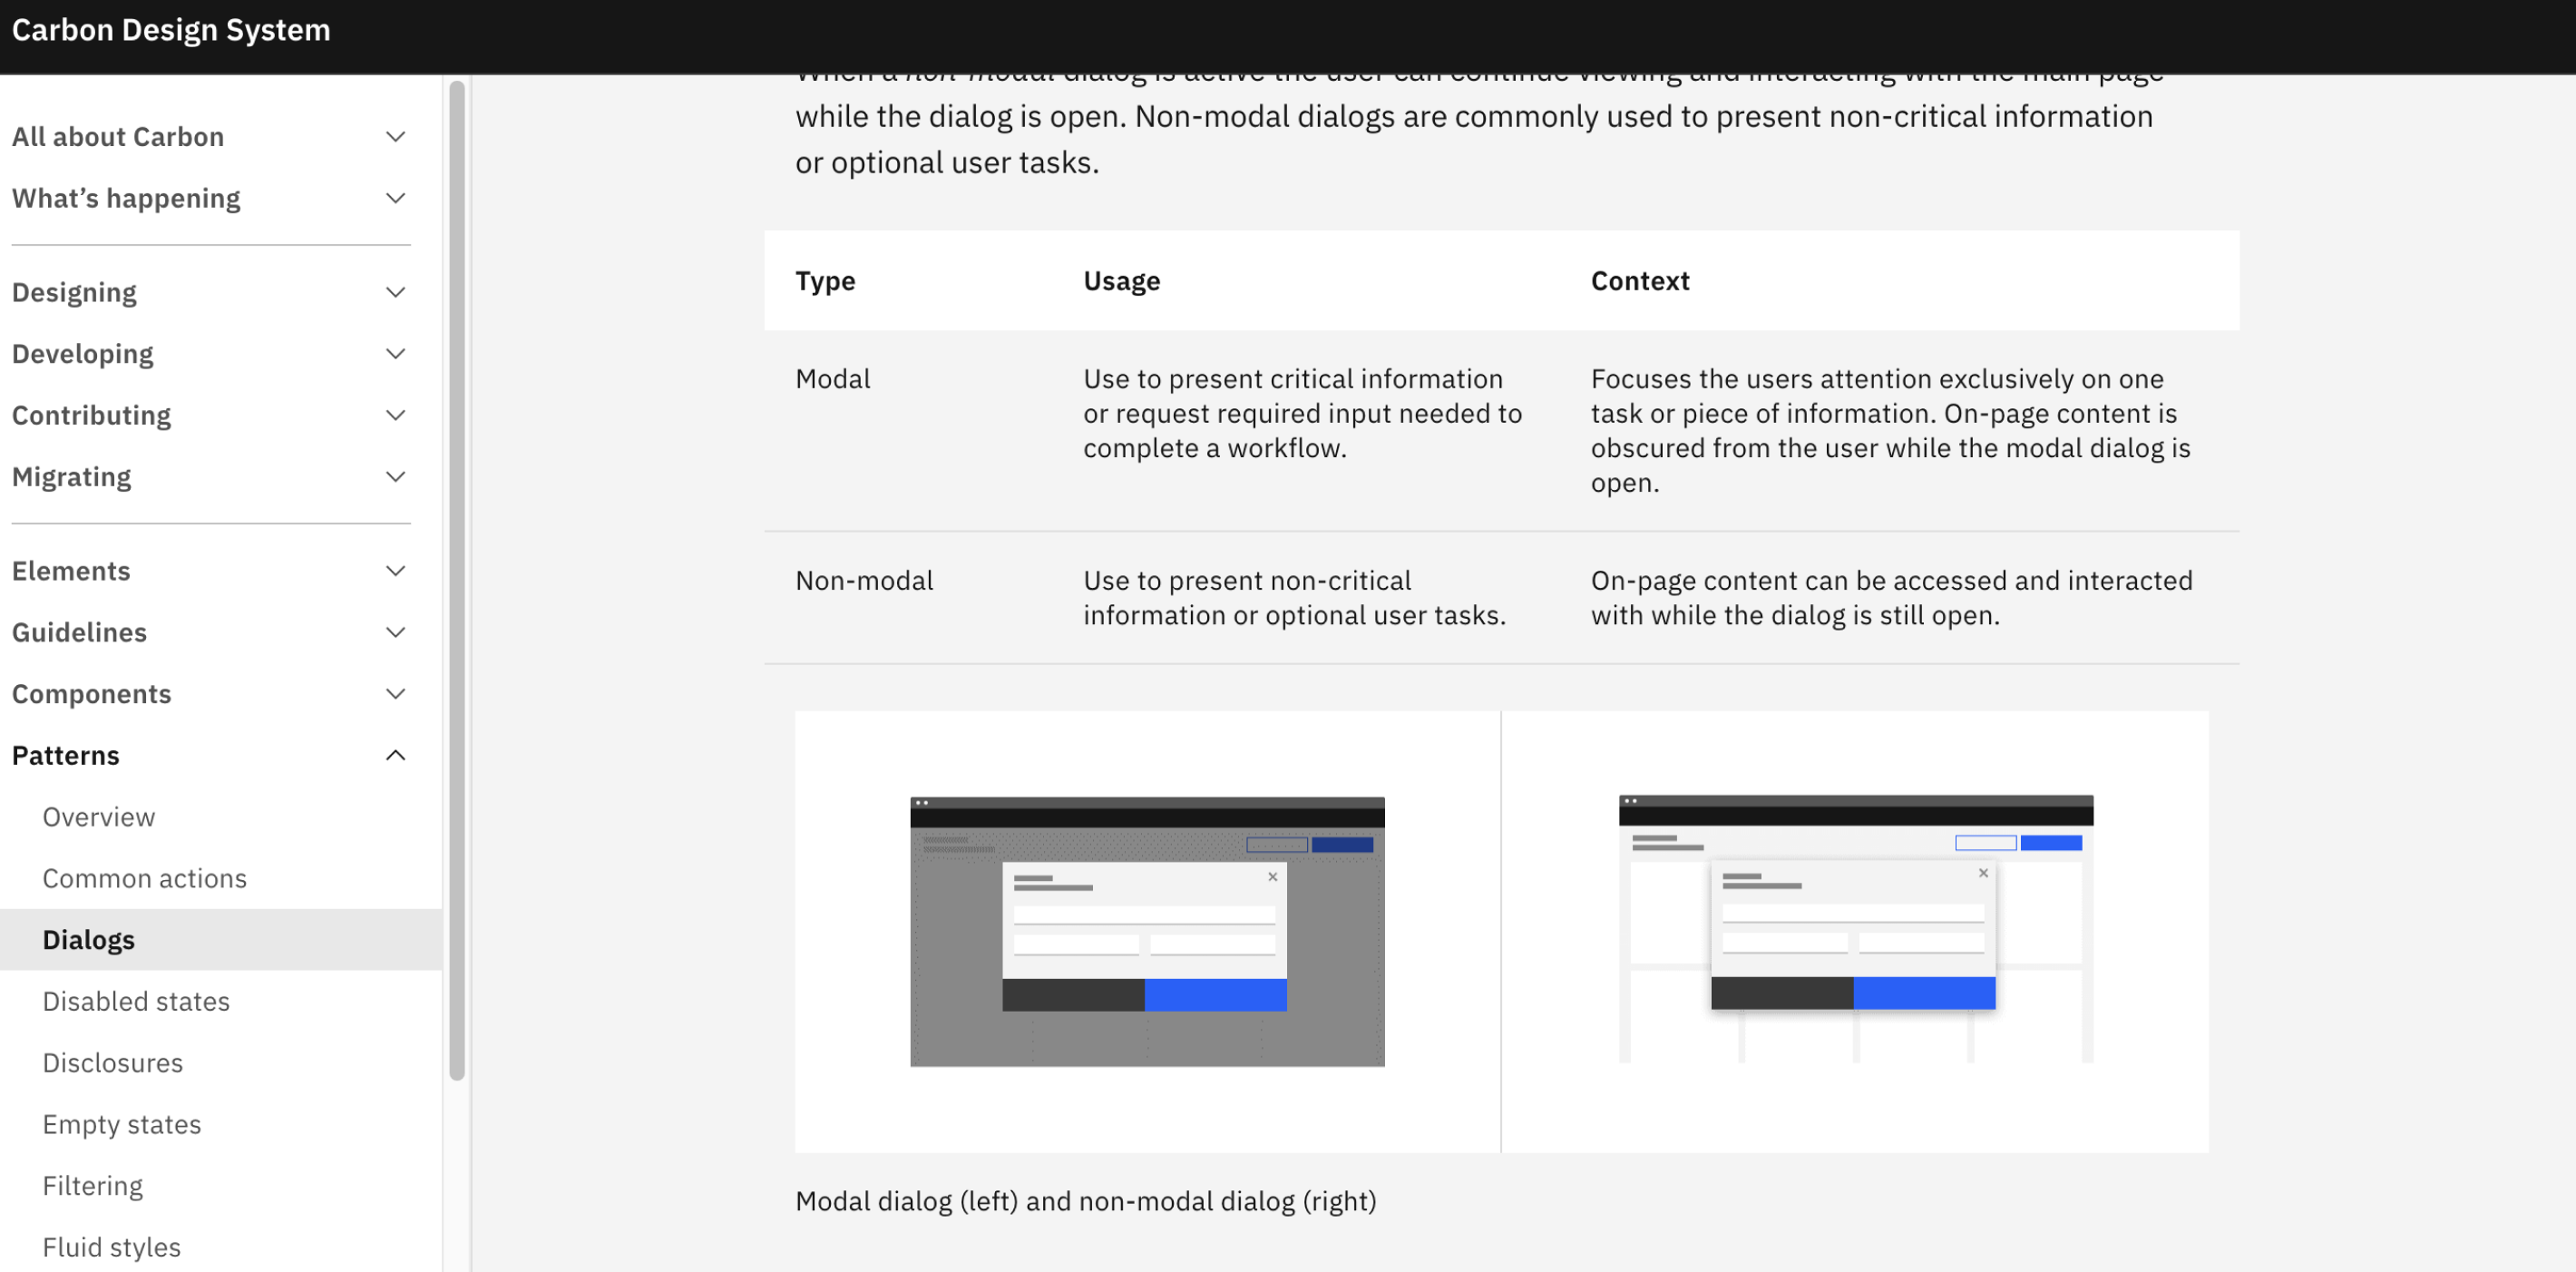
Task: Click the non-modal dialog illustration
Action: [1855, 930]
